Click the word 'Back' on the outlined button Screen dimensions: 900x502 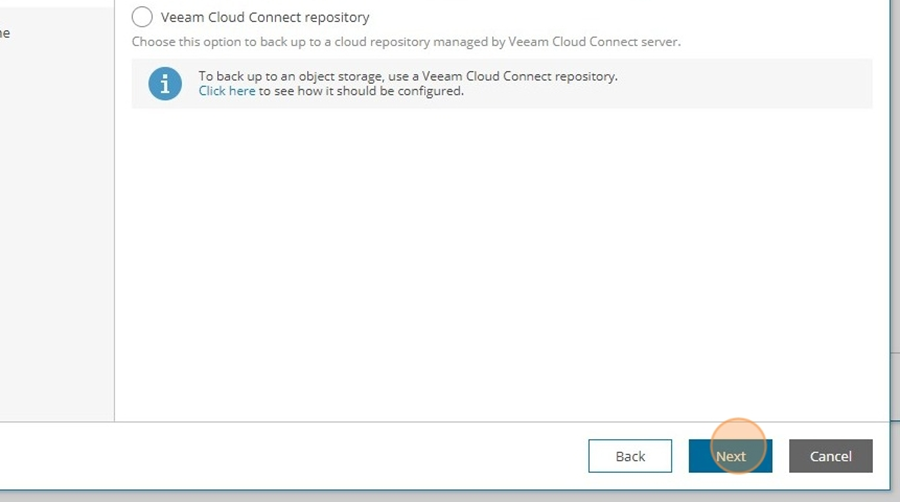pos(630,456)
